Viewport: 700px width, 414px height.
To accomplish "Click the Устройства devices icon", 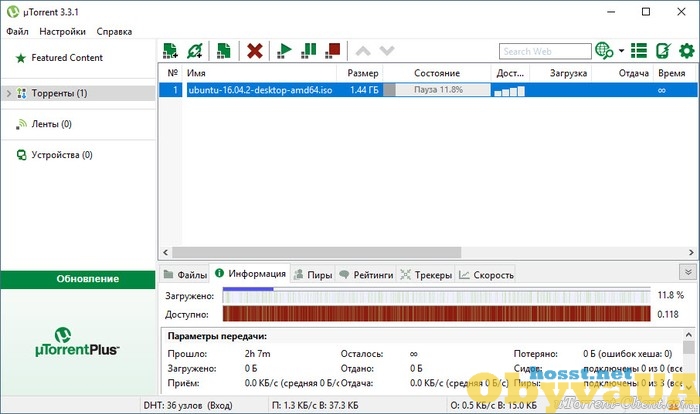I will (x=21, y=155).
